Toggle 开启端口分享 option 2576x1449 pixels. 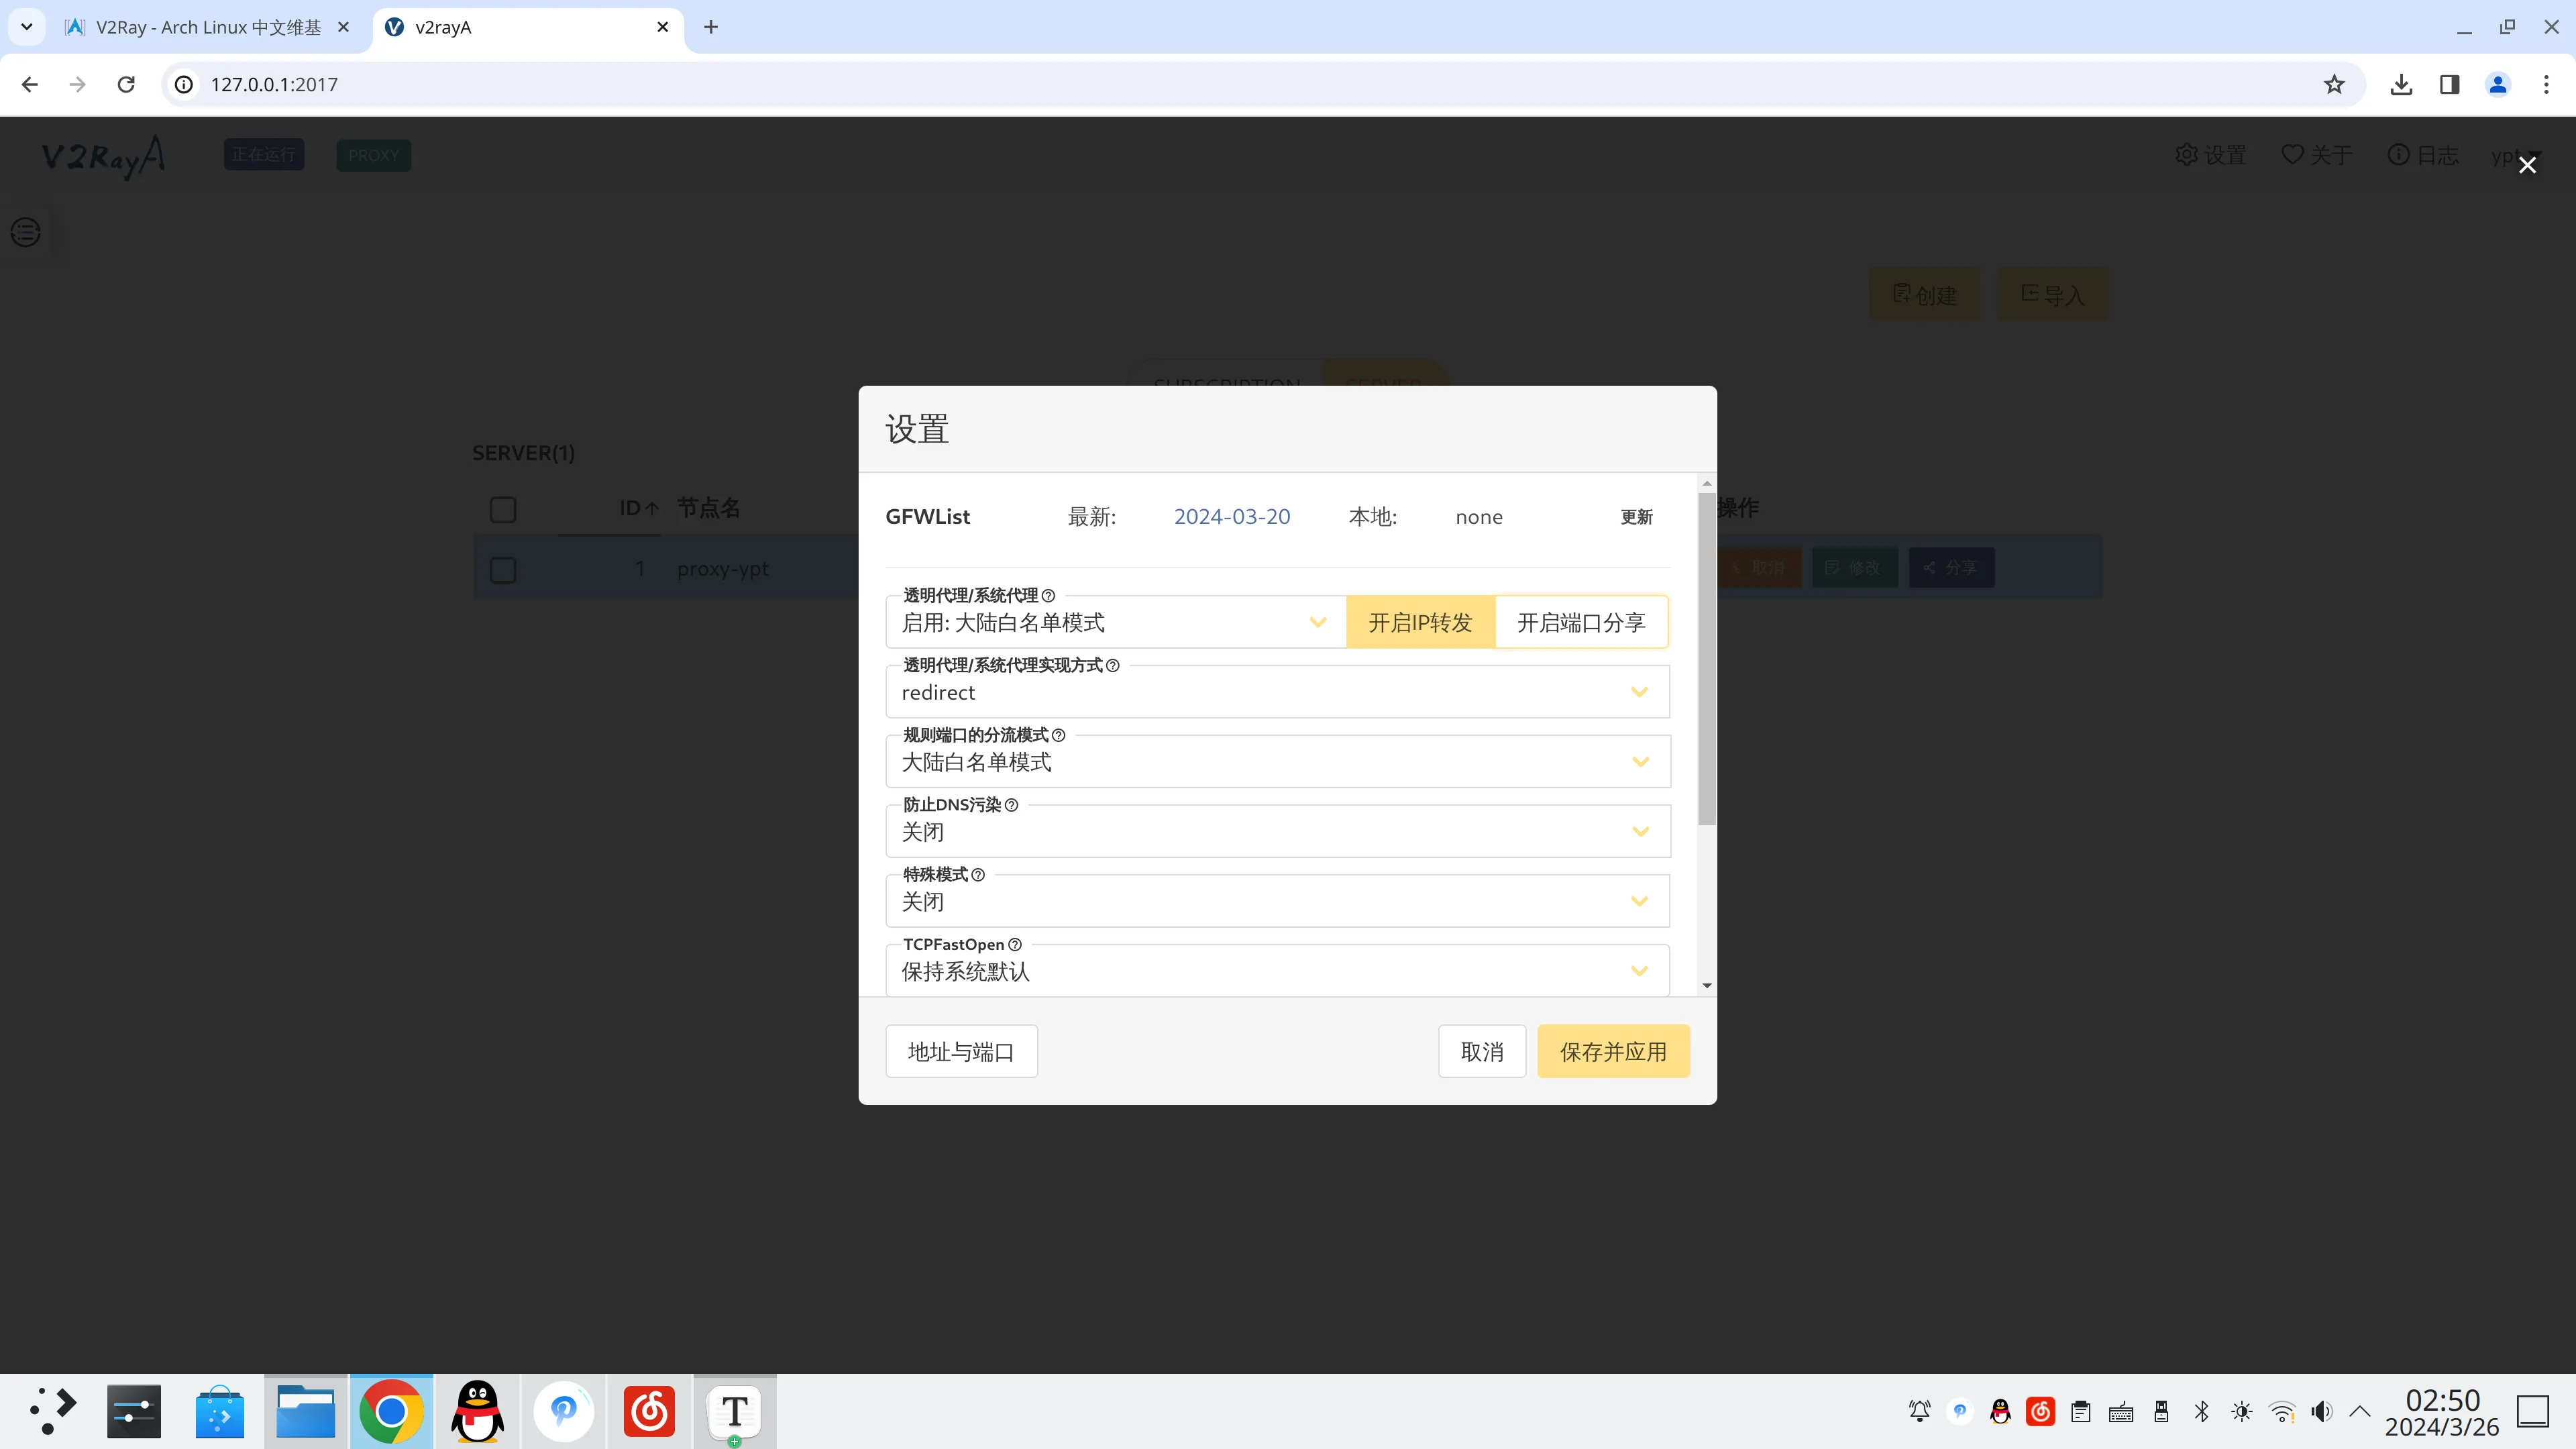tap(1581, 623)
